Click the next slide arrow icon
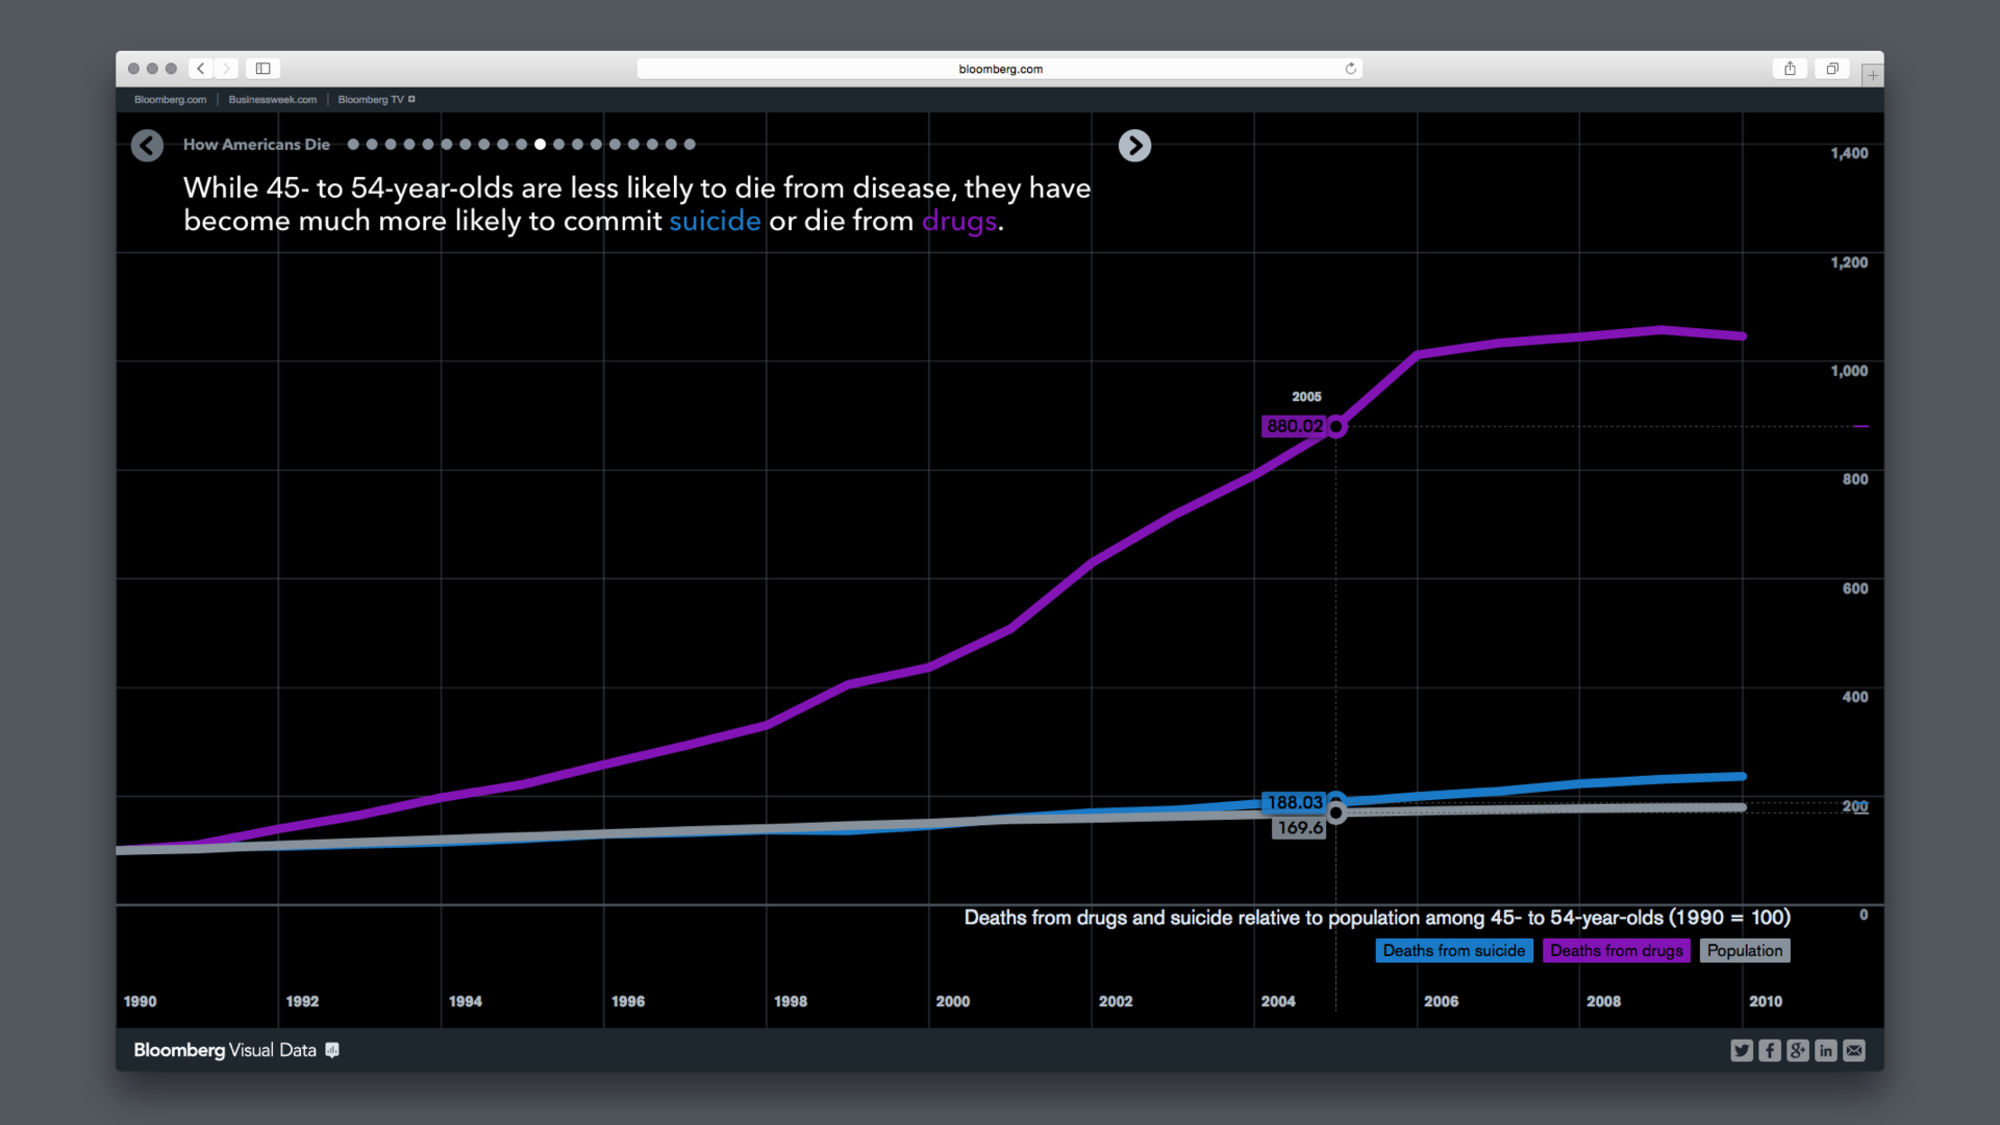This screenshot has width=2000, height=1125. pos(1134,146)
